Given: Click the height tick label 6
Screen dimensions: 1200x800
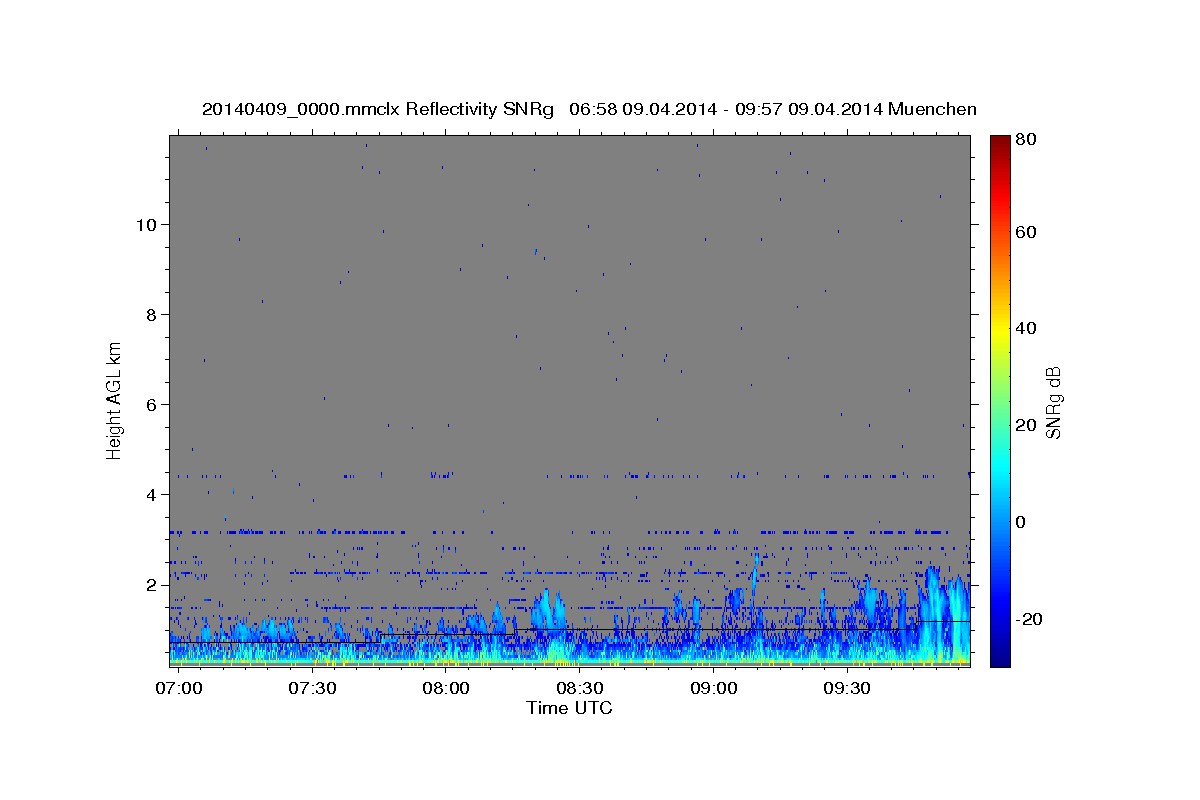Looking at the screenshot, I should [150, 404].
